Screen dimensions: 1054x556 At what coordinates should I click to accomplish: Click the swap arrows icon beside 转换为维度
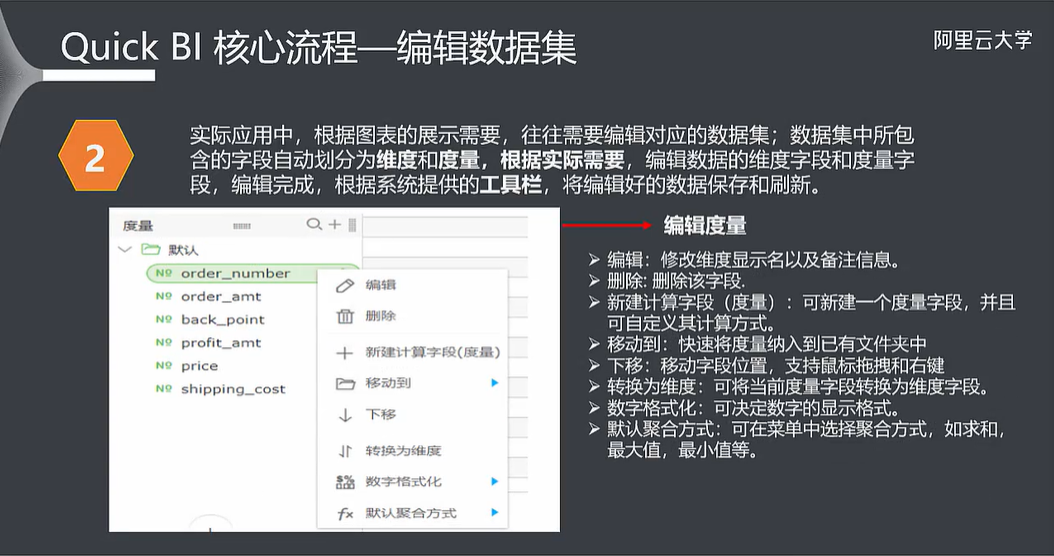345,451
